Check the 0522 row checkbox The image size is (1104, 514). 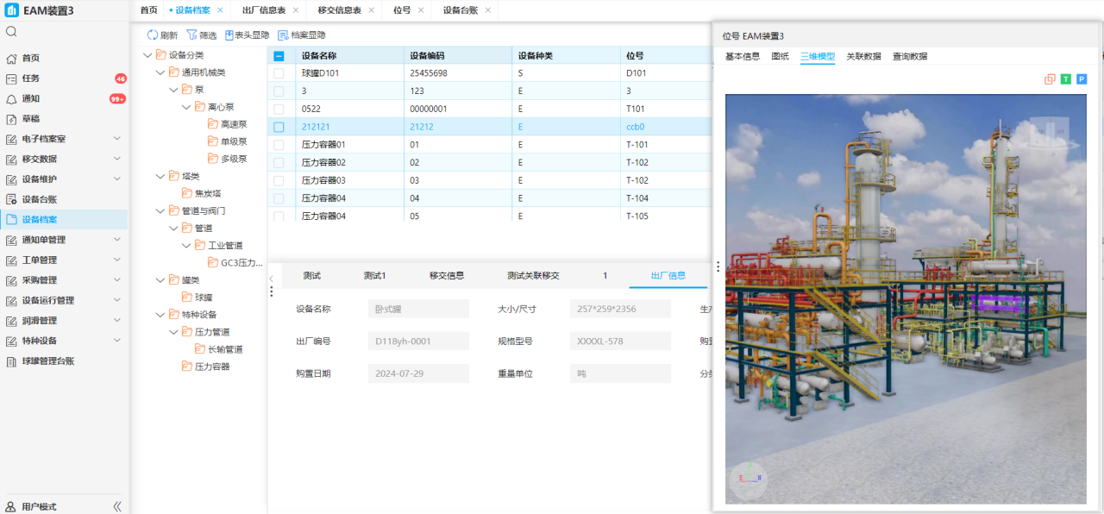tap(279, 109)
